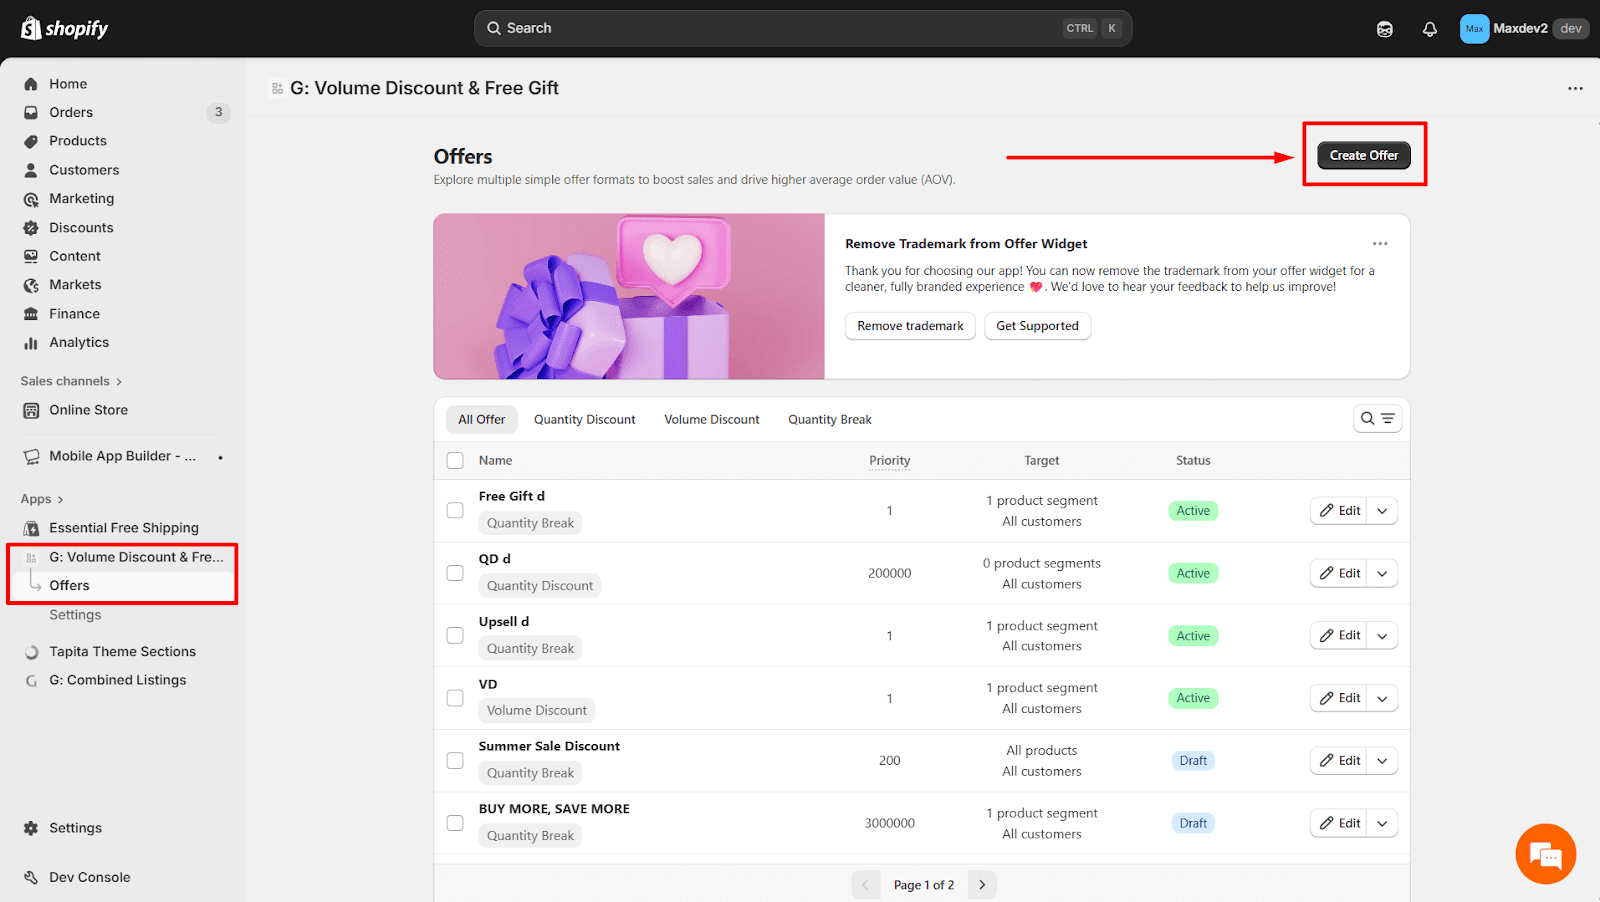This screenshot has height=902, width=1600.
Task: Switch to Volume Discount tab
Action: tap(712, 420)
